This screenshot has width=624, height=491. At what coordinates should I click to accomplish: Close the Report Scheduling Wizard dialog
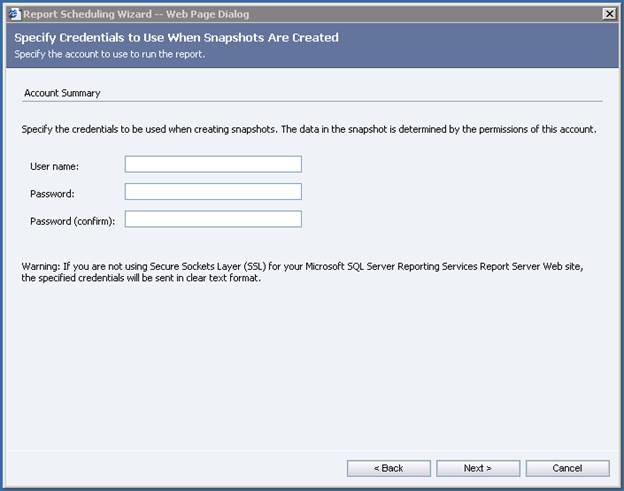tap(609, 13)
